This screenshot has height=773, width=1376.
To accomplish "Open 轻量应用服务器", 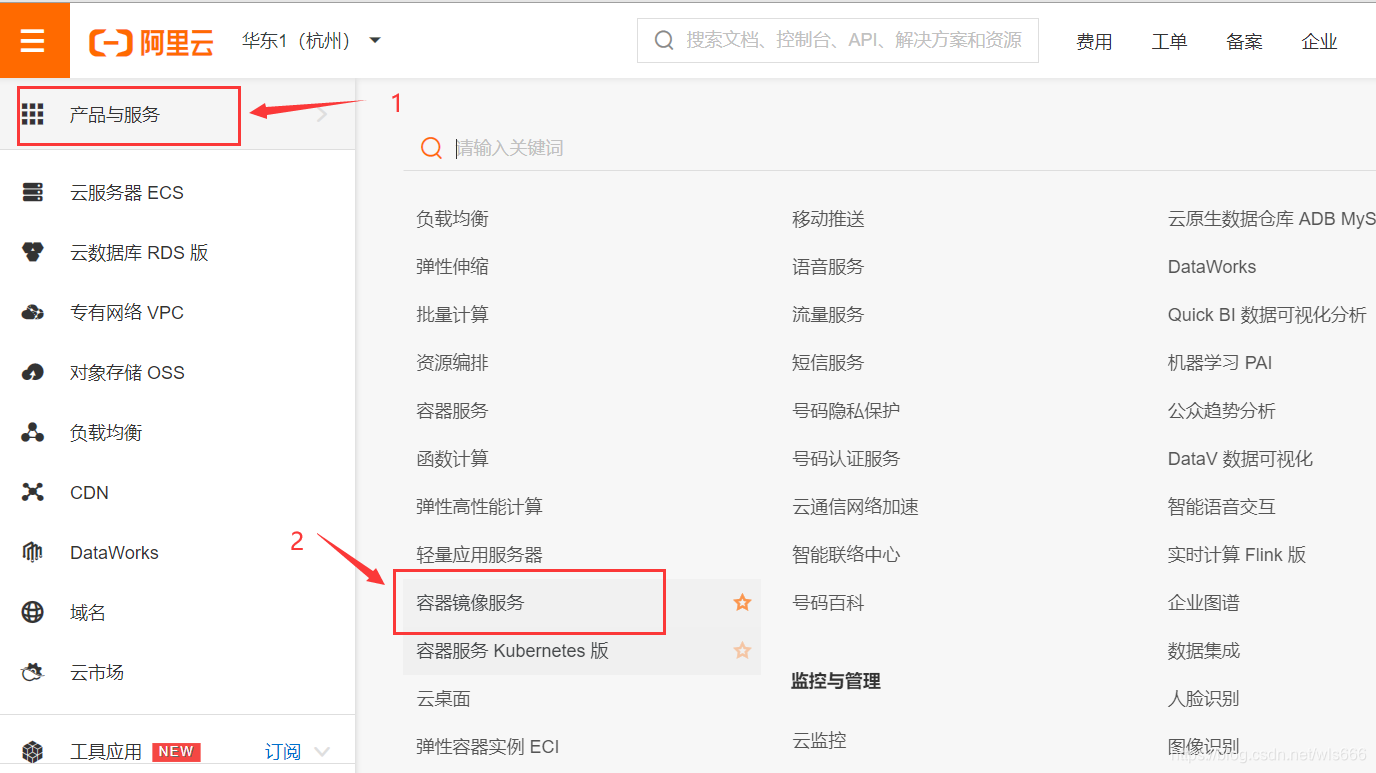I will click(x=479, y=555).
